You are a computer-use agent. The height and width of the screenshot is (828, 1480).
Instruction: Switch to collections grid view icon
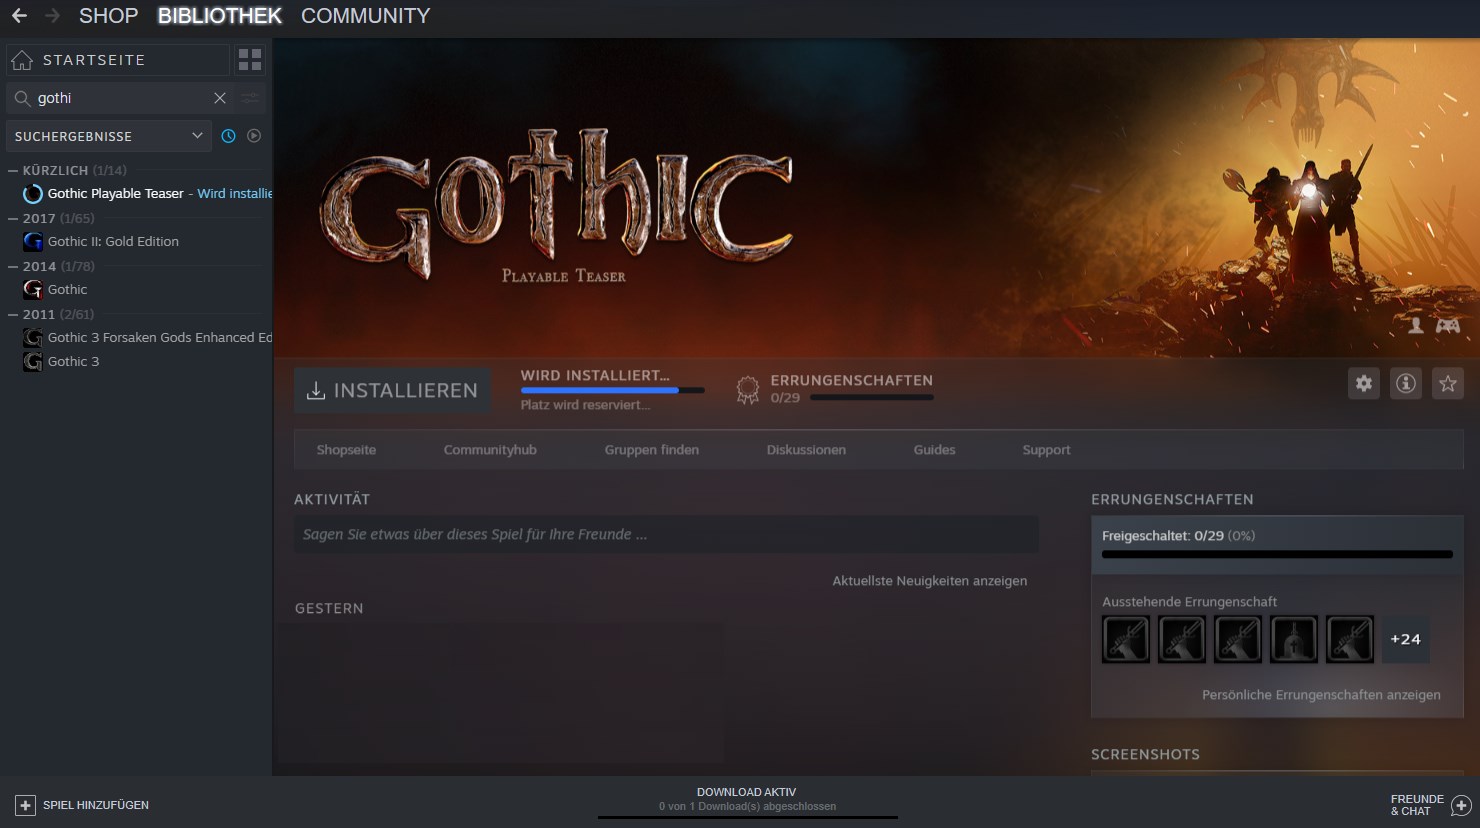(250, 60)
